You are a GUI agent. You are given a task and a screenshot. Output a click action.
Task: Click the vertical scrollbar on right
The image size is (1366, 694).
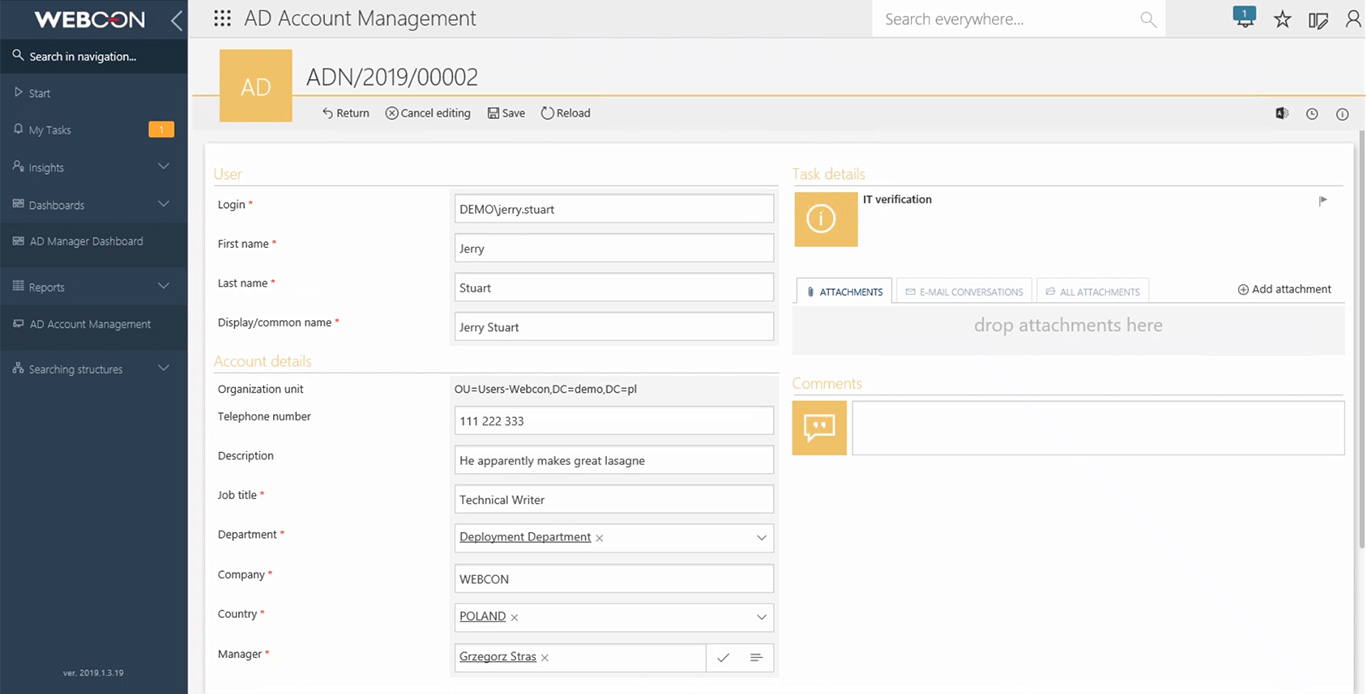pos(1359,340)
